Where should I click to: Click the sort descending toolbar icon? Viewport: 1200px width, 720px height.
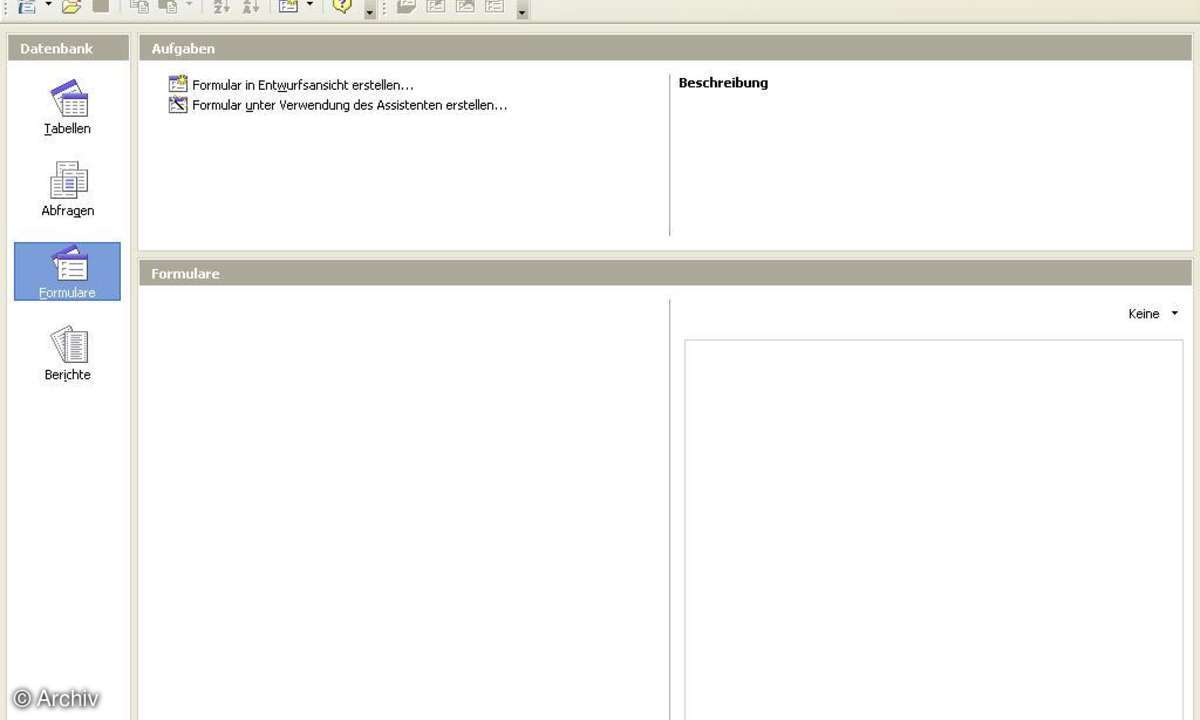(x=250, y=6)
